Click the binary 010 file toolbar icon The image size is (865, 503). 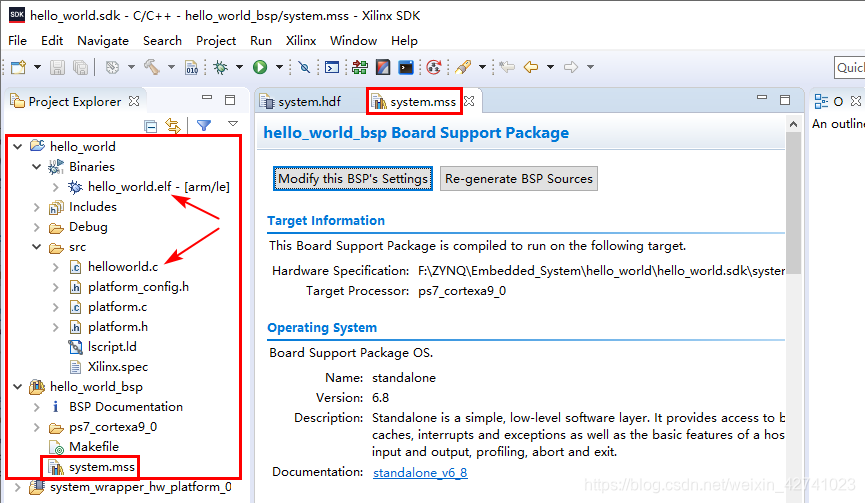(x=191, y=67)
